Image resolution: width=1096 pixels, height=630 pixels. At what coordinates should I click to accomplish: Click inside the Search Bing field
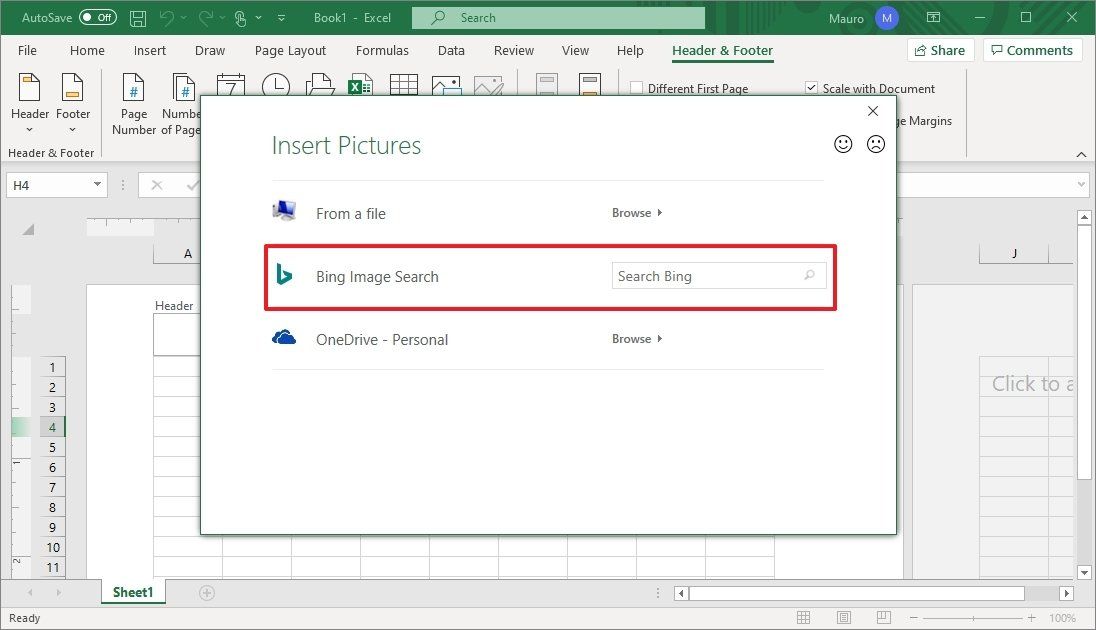pos(710,275)
